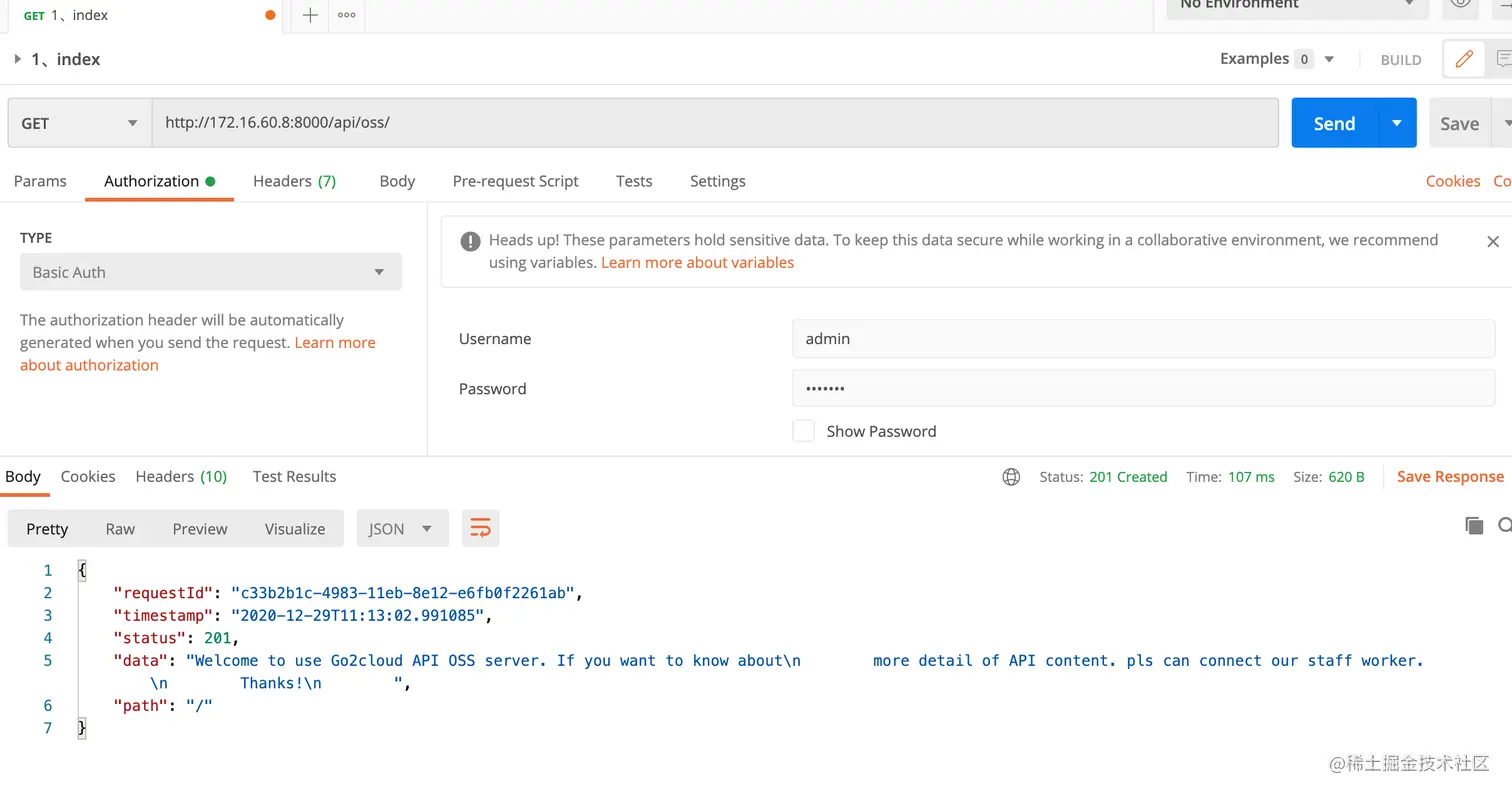
Task: Click the search response icon
Action: click(1504, 526)
